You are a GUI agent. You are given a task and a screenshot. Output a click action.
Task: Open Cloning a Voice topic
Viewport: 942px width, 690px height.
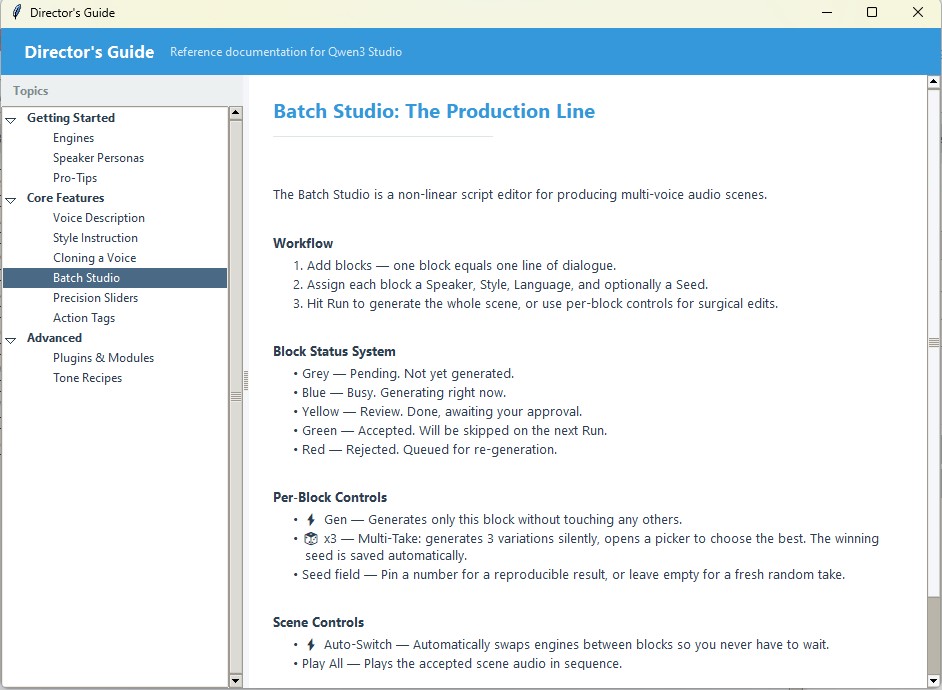coord(94,258)
